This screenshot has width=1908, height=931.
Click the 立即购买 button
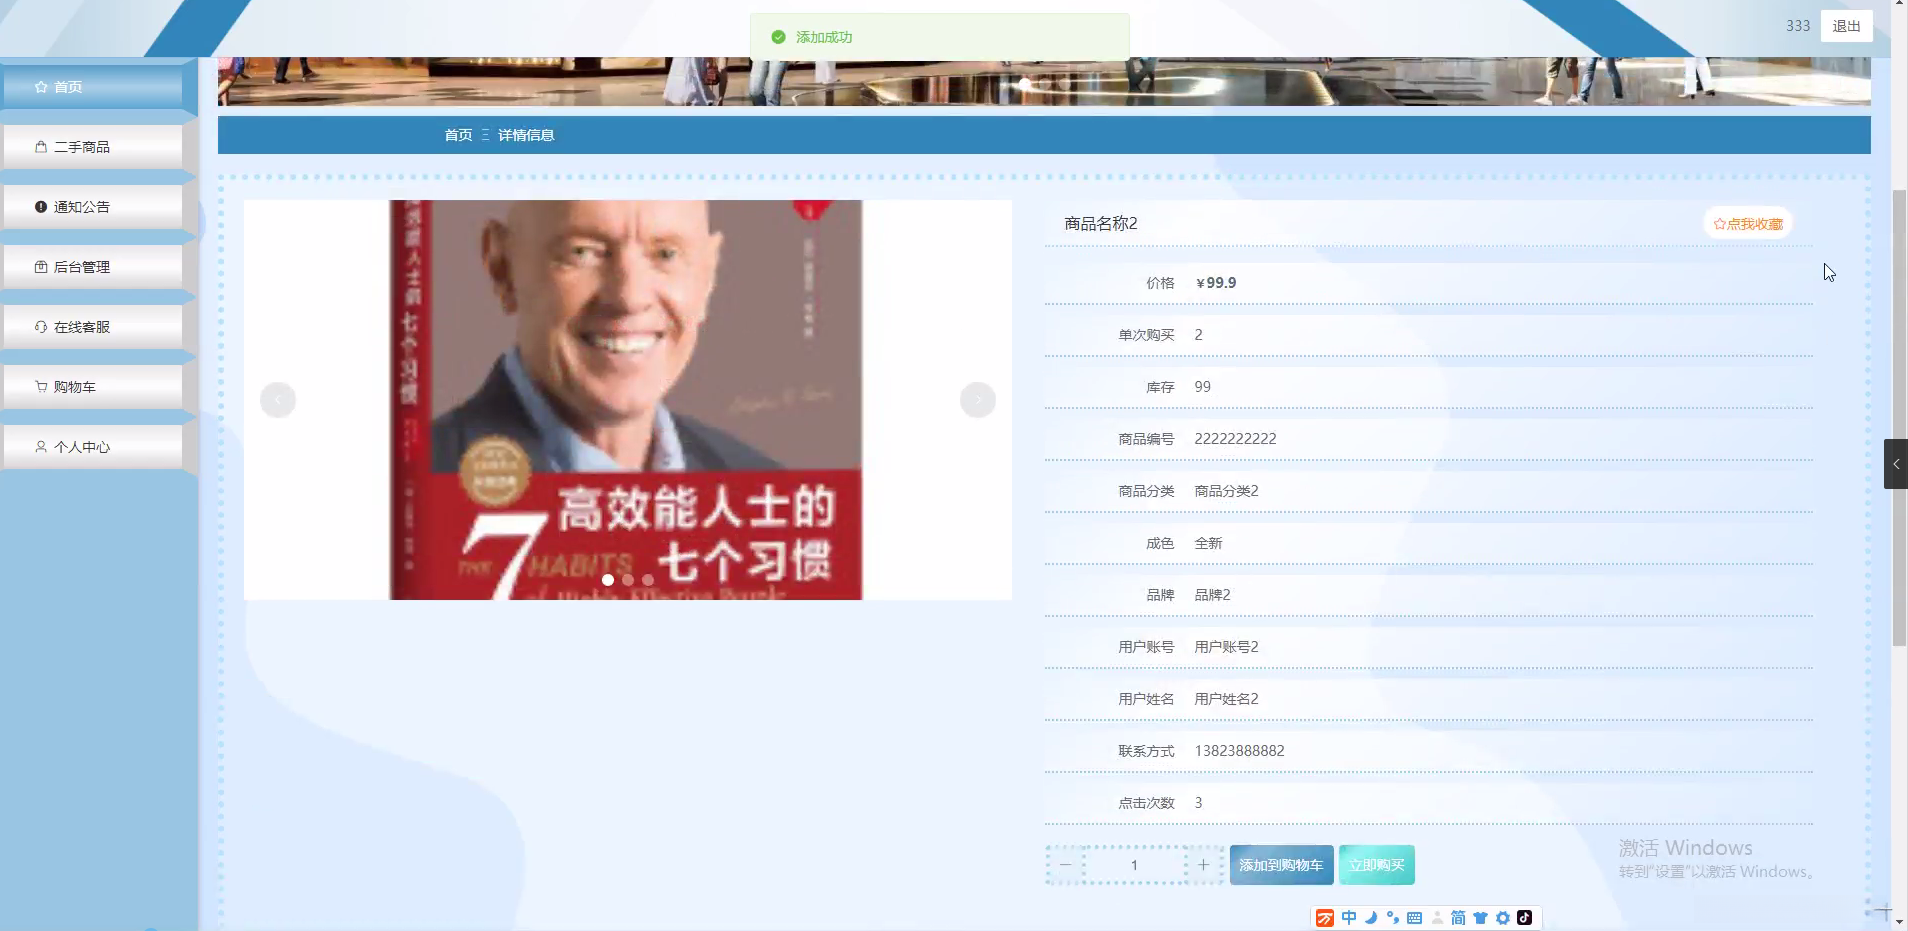coord(1376,865)
